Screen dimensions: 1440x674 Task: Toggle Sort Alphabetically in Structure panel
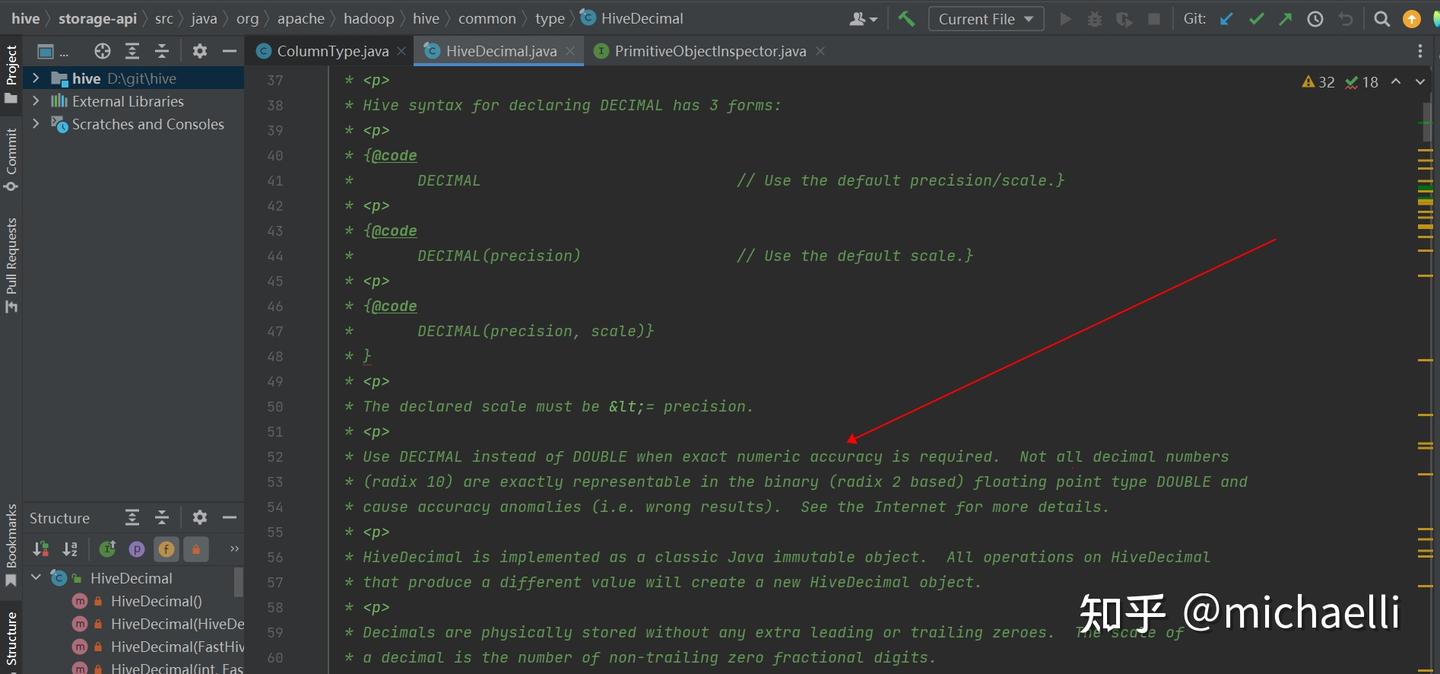(70, 548)
